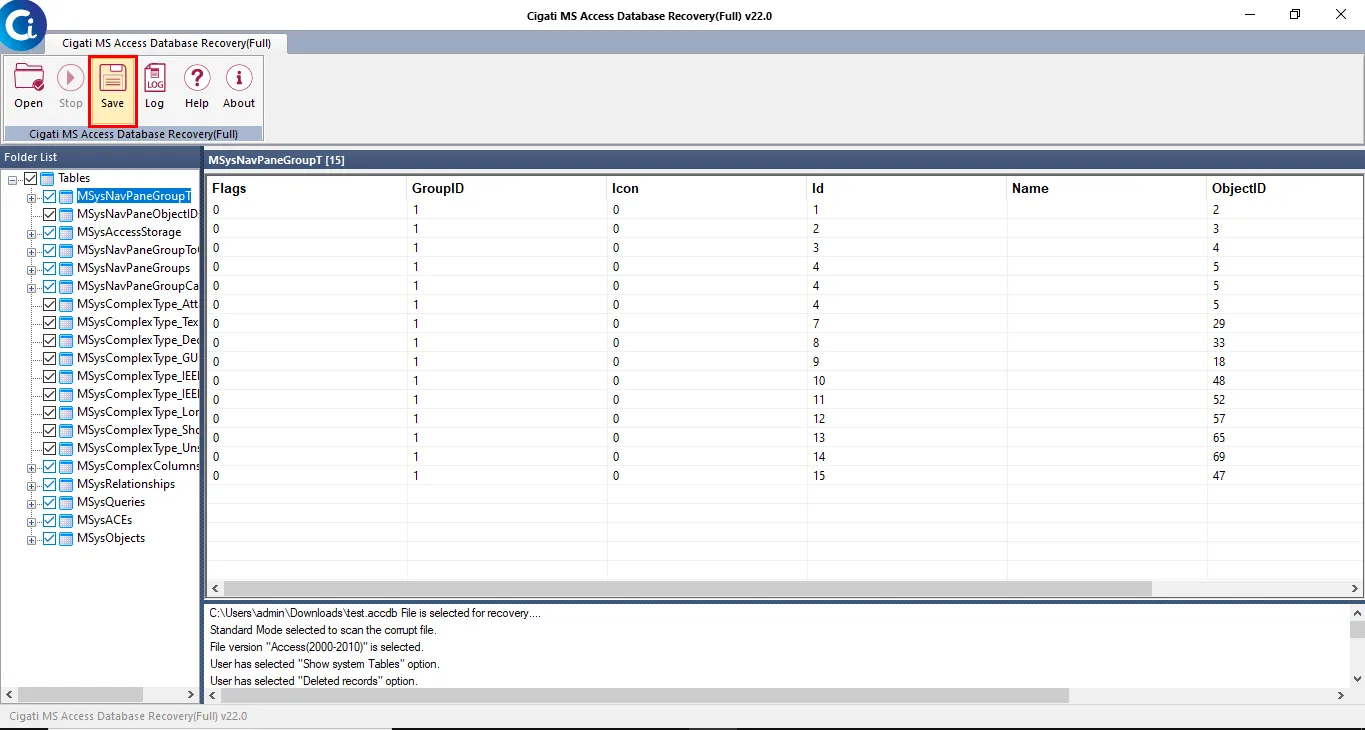Uncheck the MSysComplexColumns checkbox
1365x730 pixels.
[x=49, y=466]
